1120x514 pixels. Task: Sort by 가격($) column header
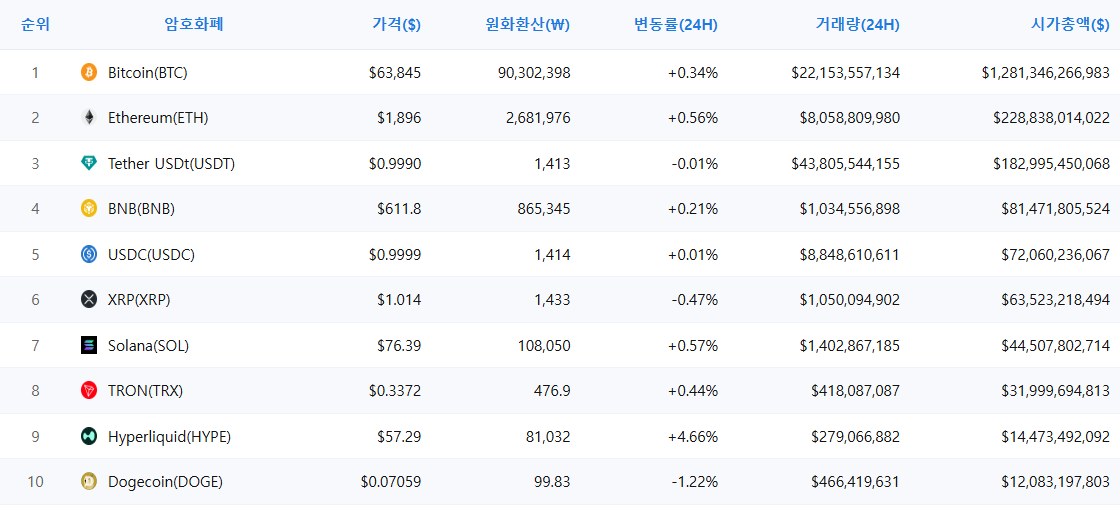(396, 25)
